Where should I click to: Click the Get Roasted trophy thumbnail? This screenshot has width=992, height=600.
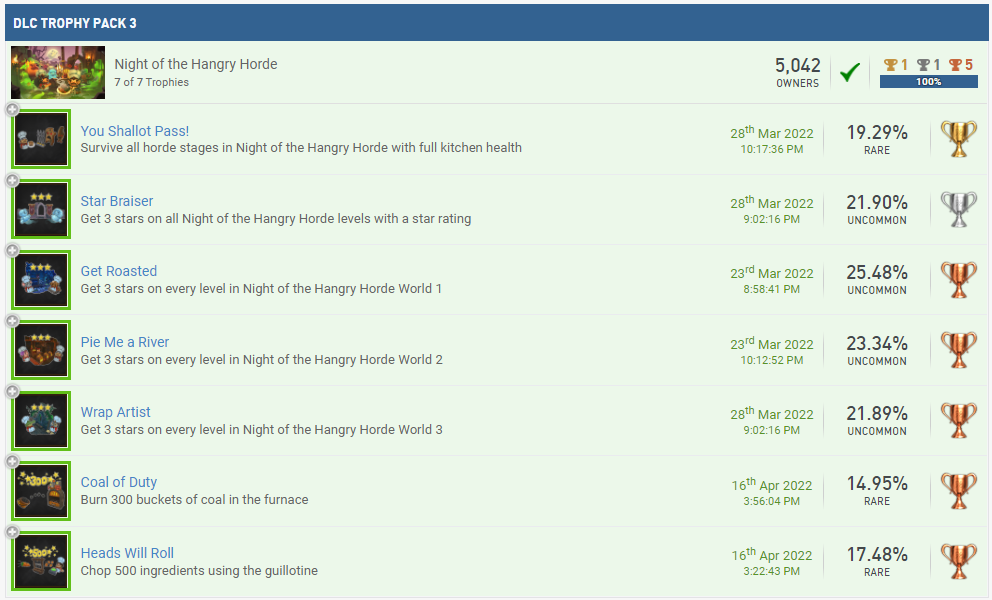(41, 280)
